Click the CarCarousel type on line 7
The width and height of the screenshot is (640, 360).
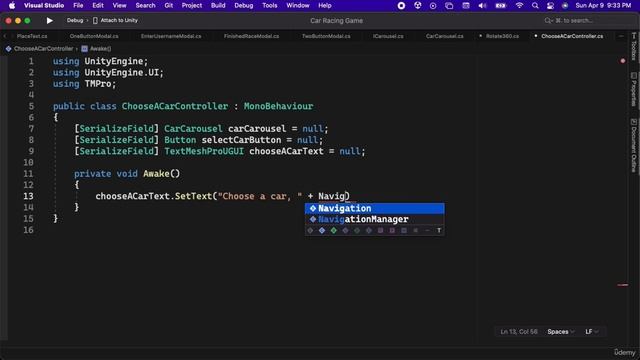click(x=193, y=129)
